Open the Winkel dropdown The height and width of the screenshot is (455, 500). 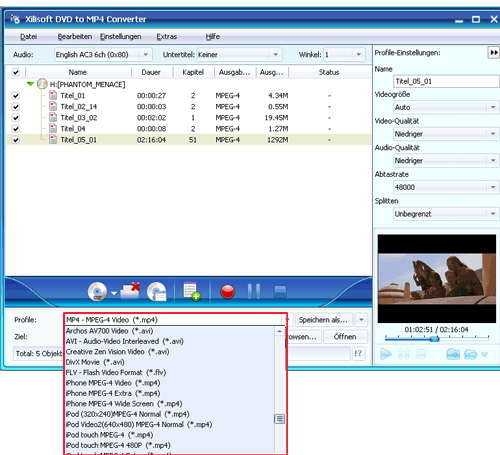[x=359, y=54]
